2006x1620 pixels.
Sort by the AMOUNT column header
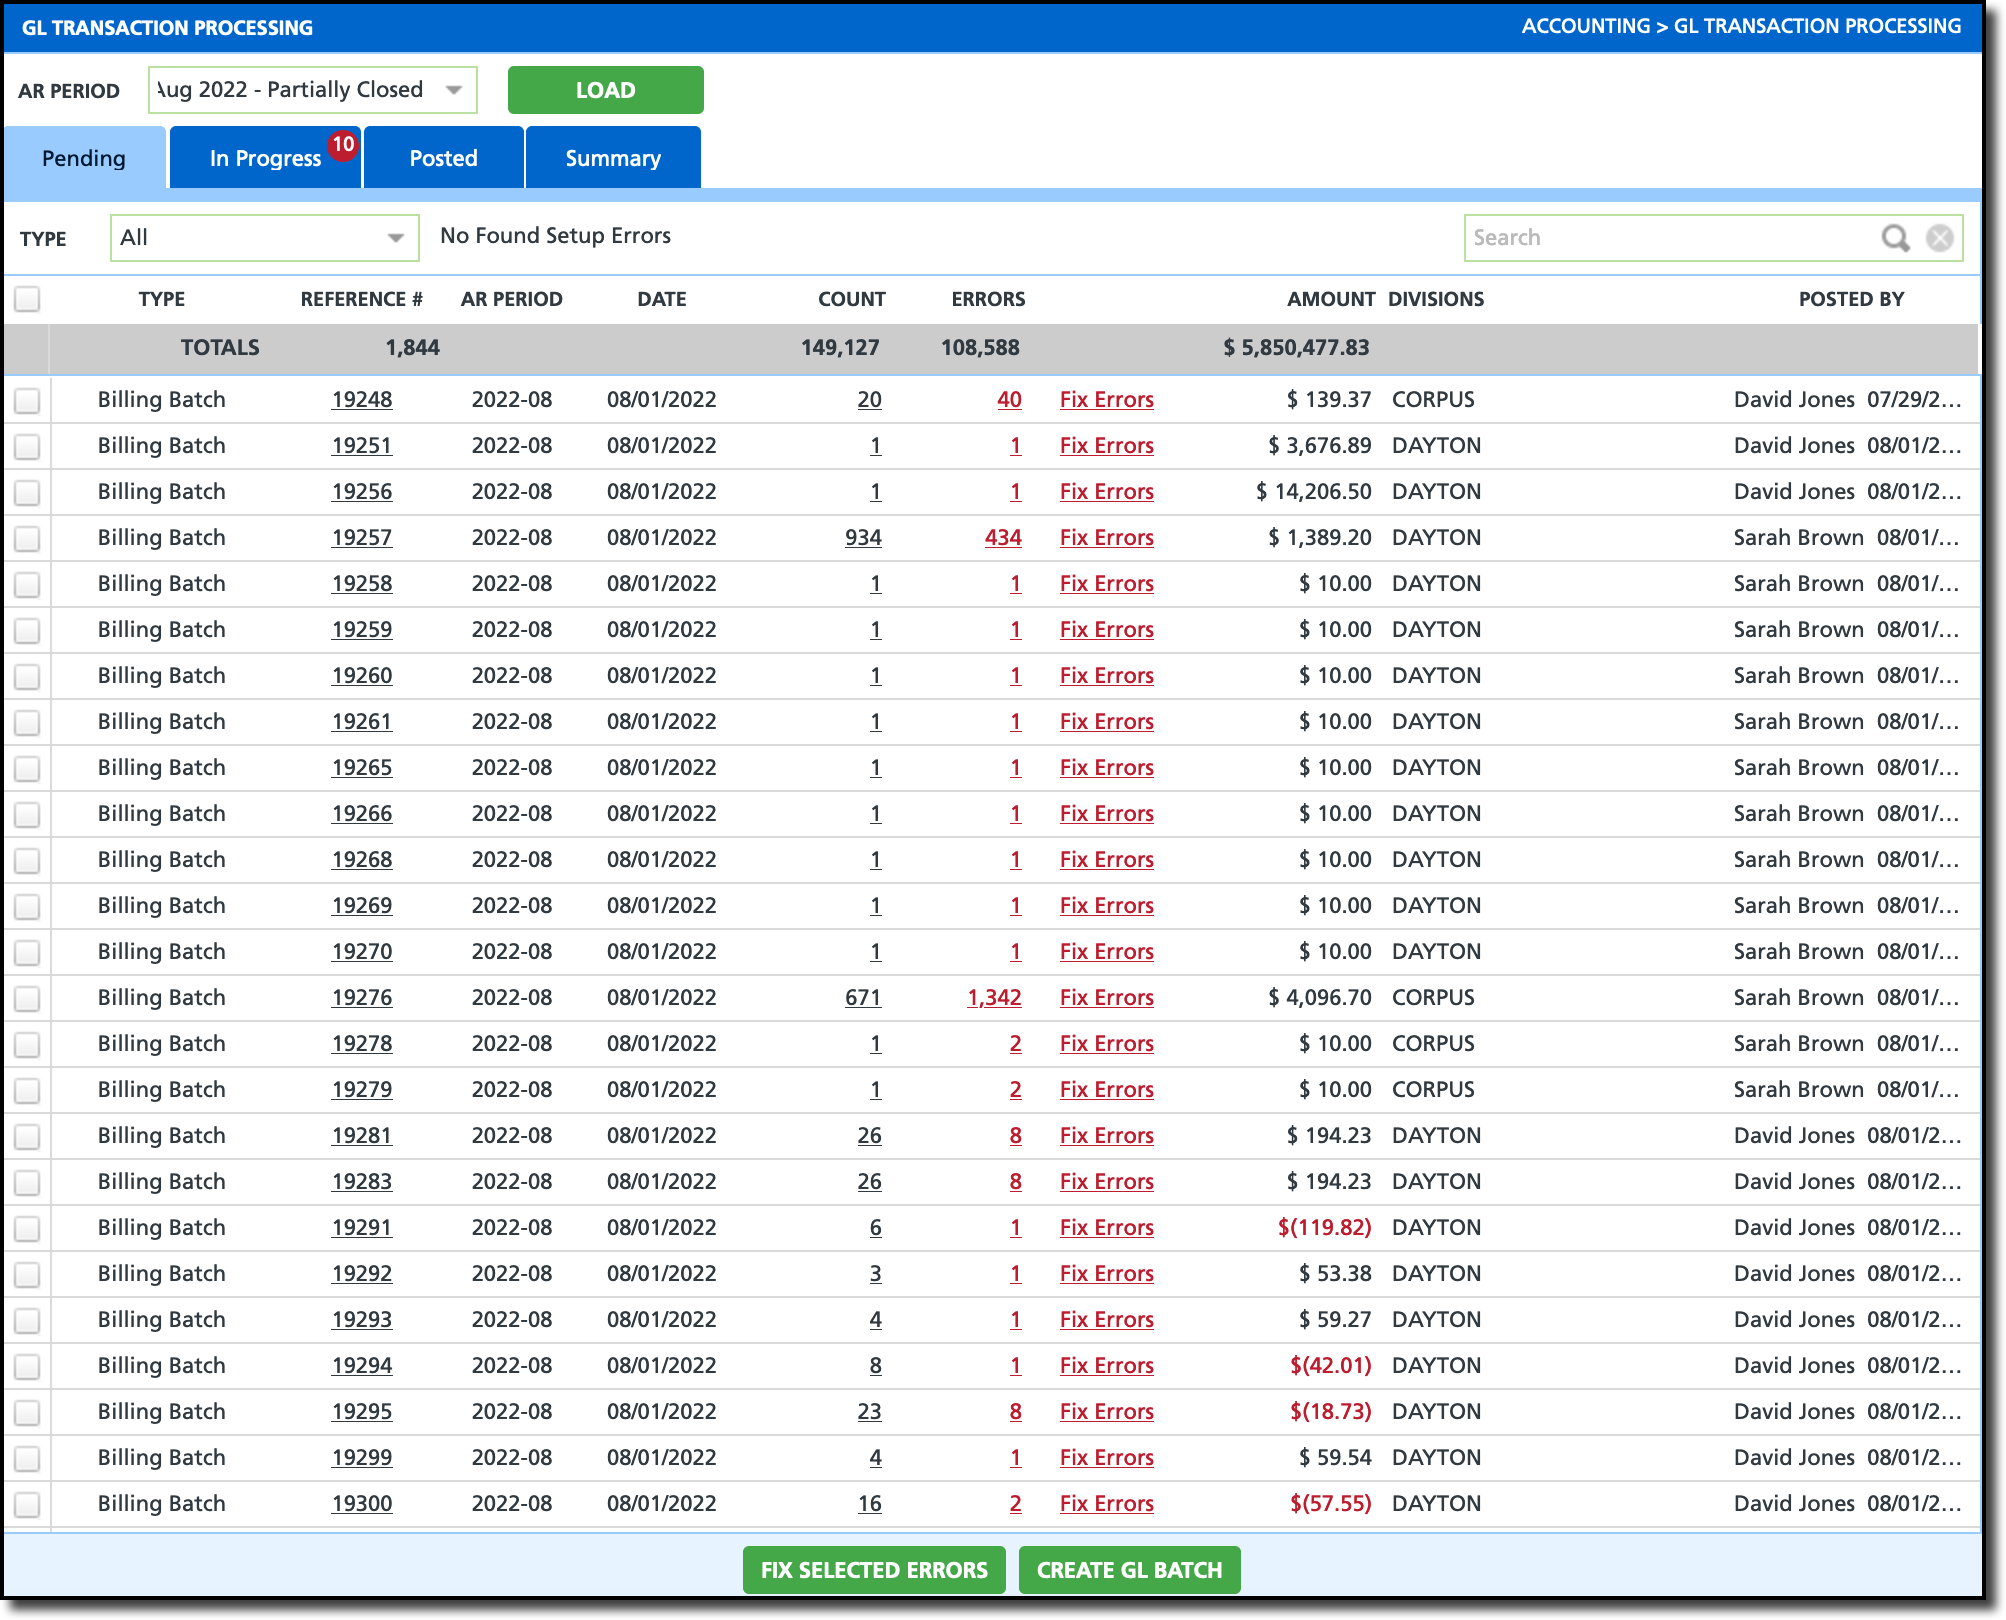[x=1330, y=299]
